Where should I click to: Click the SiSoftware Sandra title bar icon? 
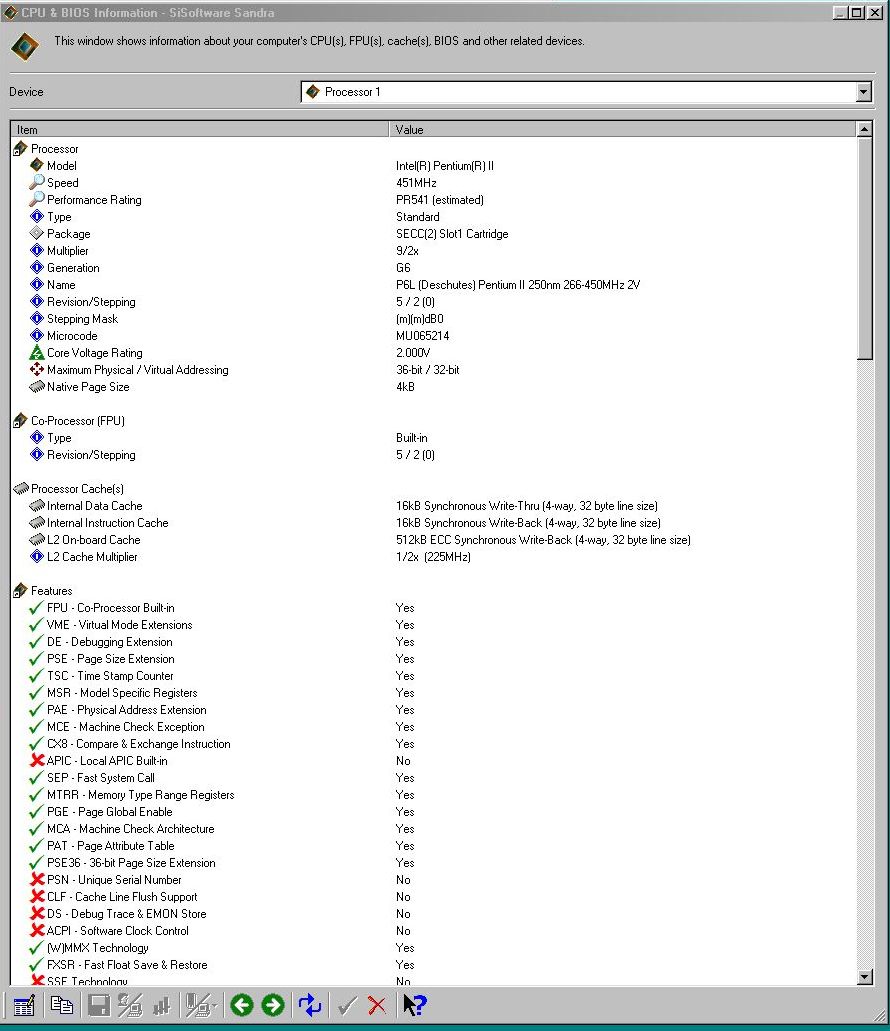[11, 12]
